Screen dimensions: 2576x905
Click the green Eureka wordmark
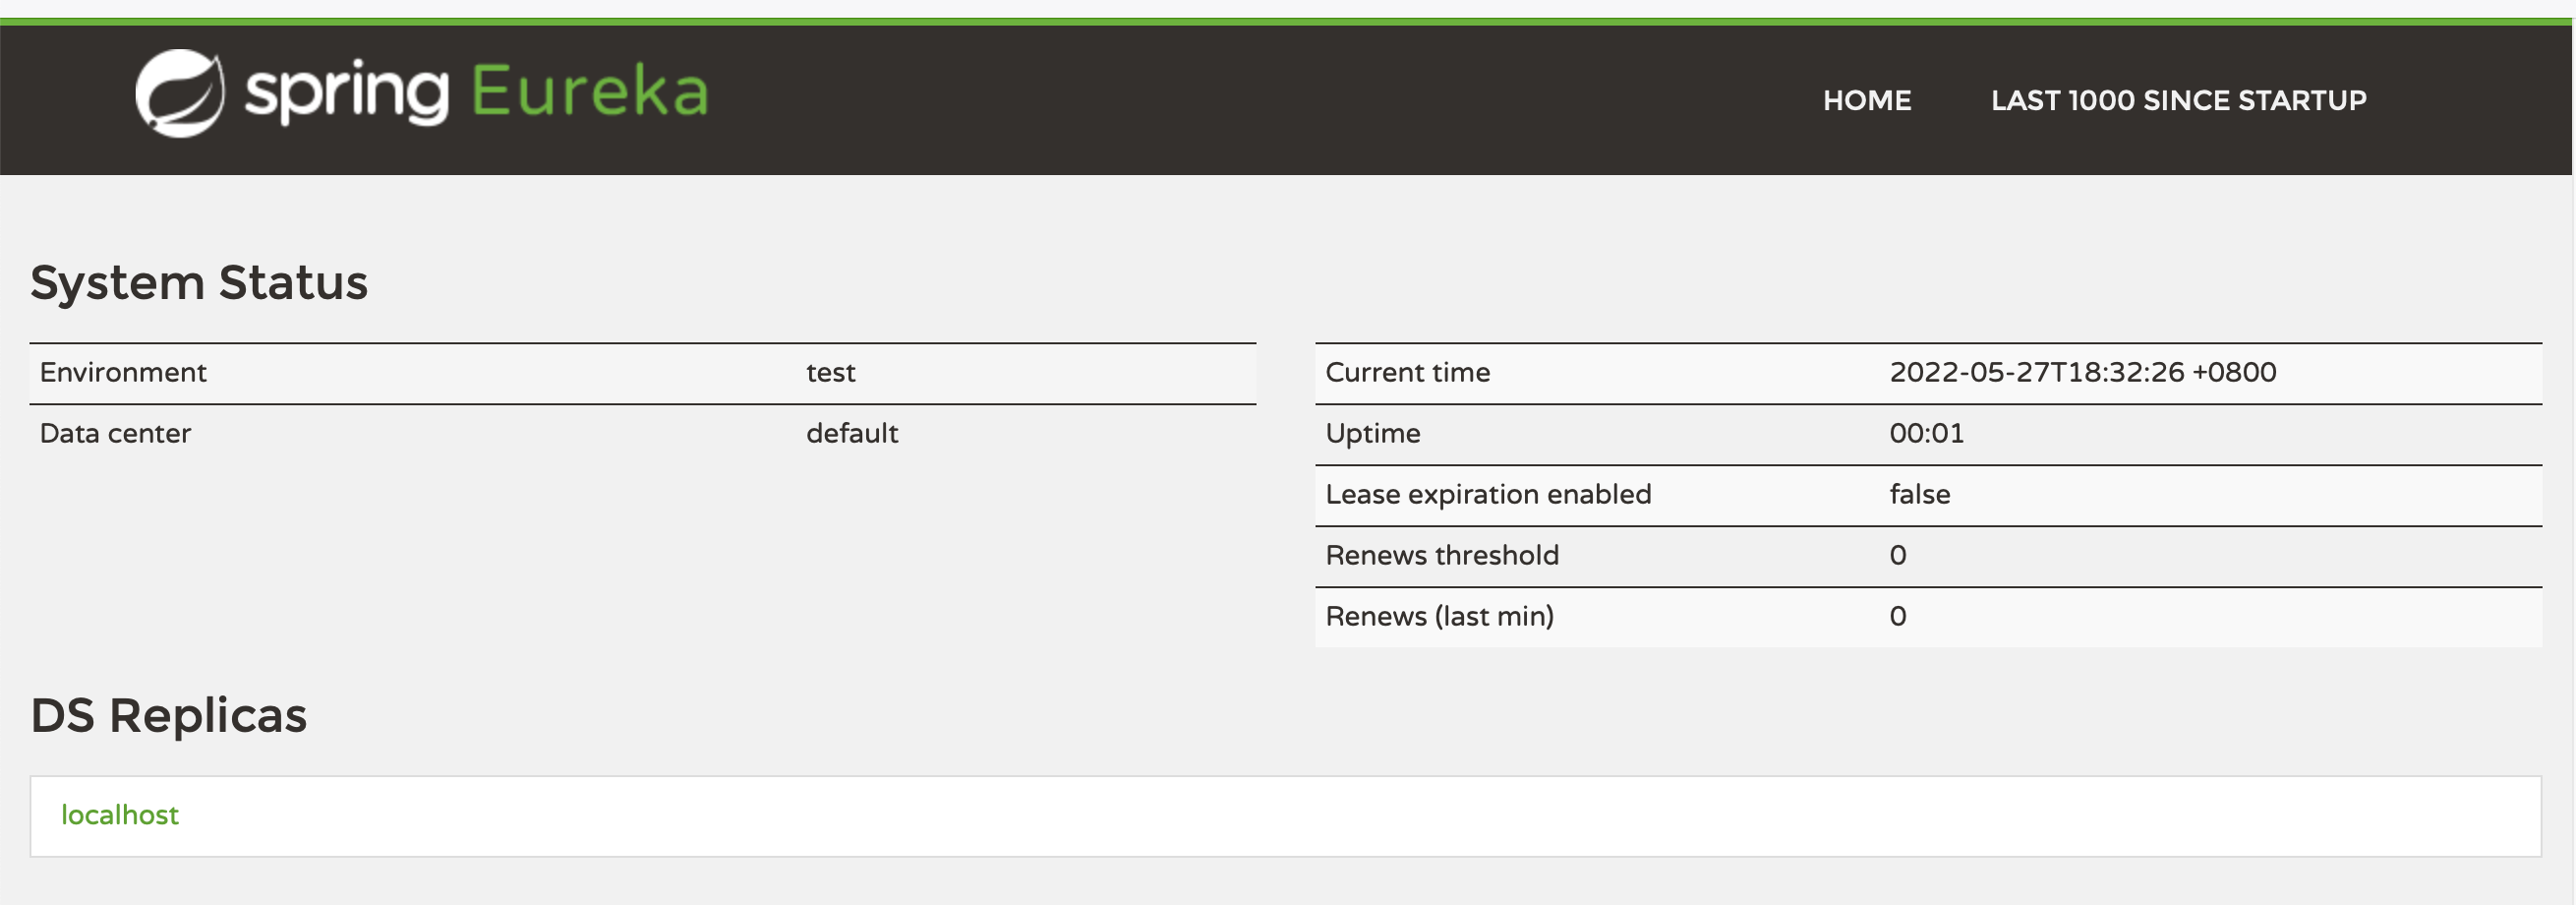point(589,92)
